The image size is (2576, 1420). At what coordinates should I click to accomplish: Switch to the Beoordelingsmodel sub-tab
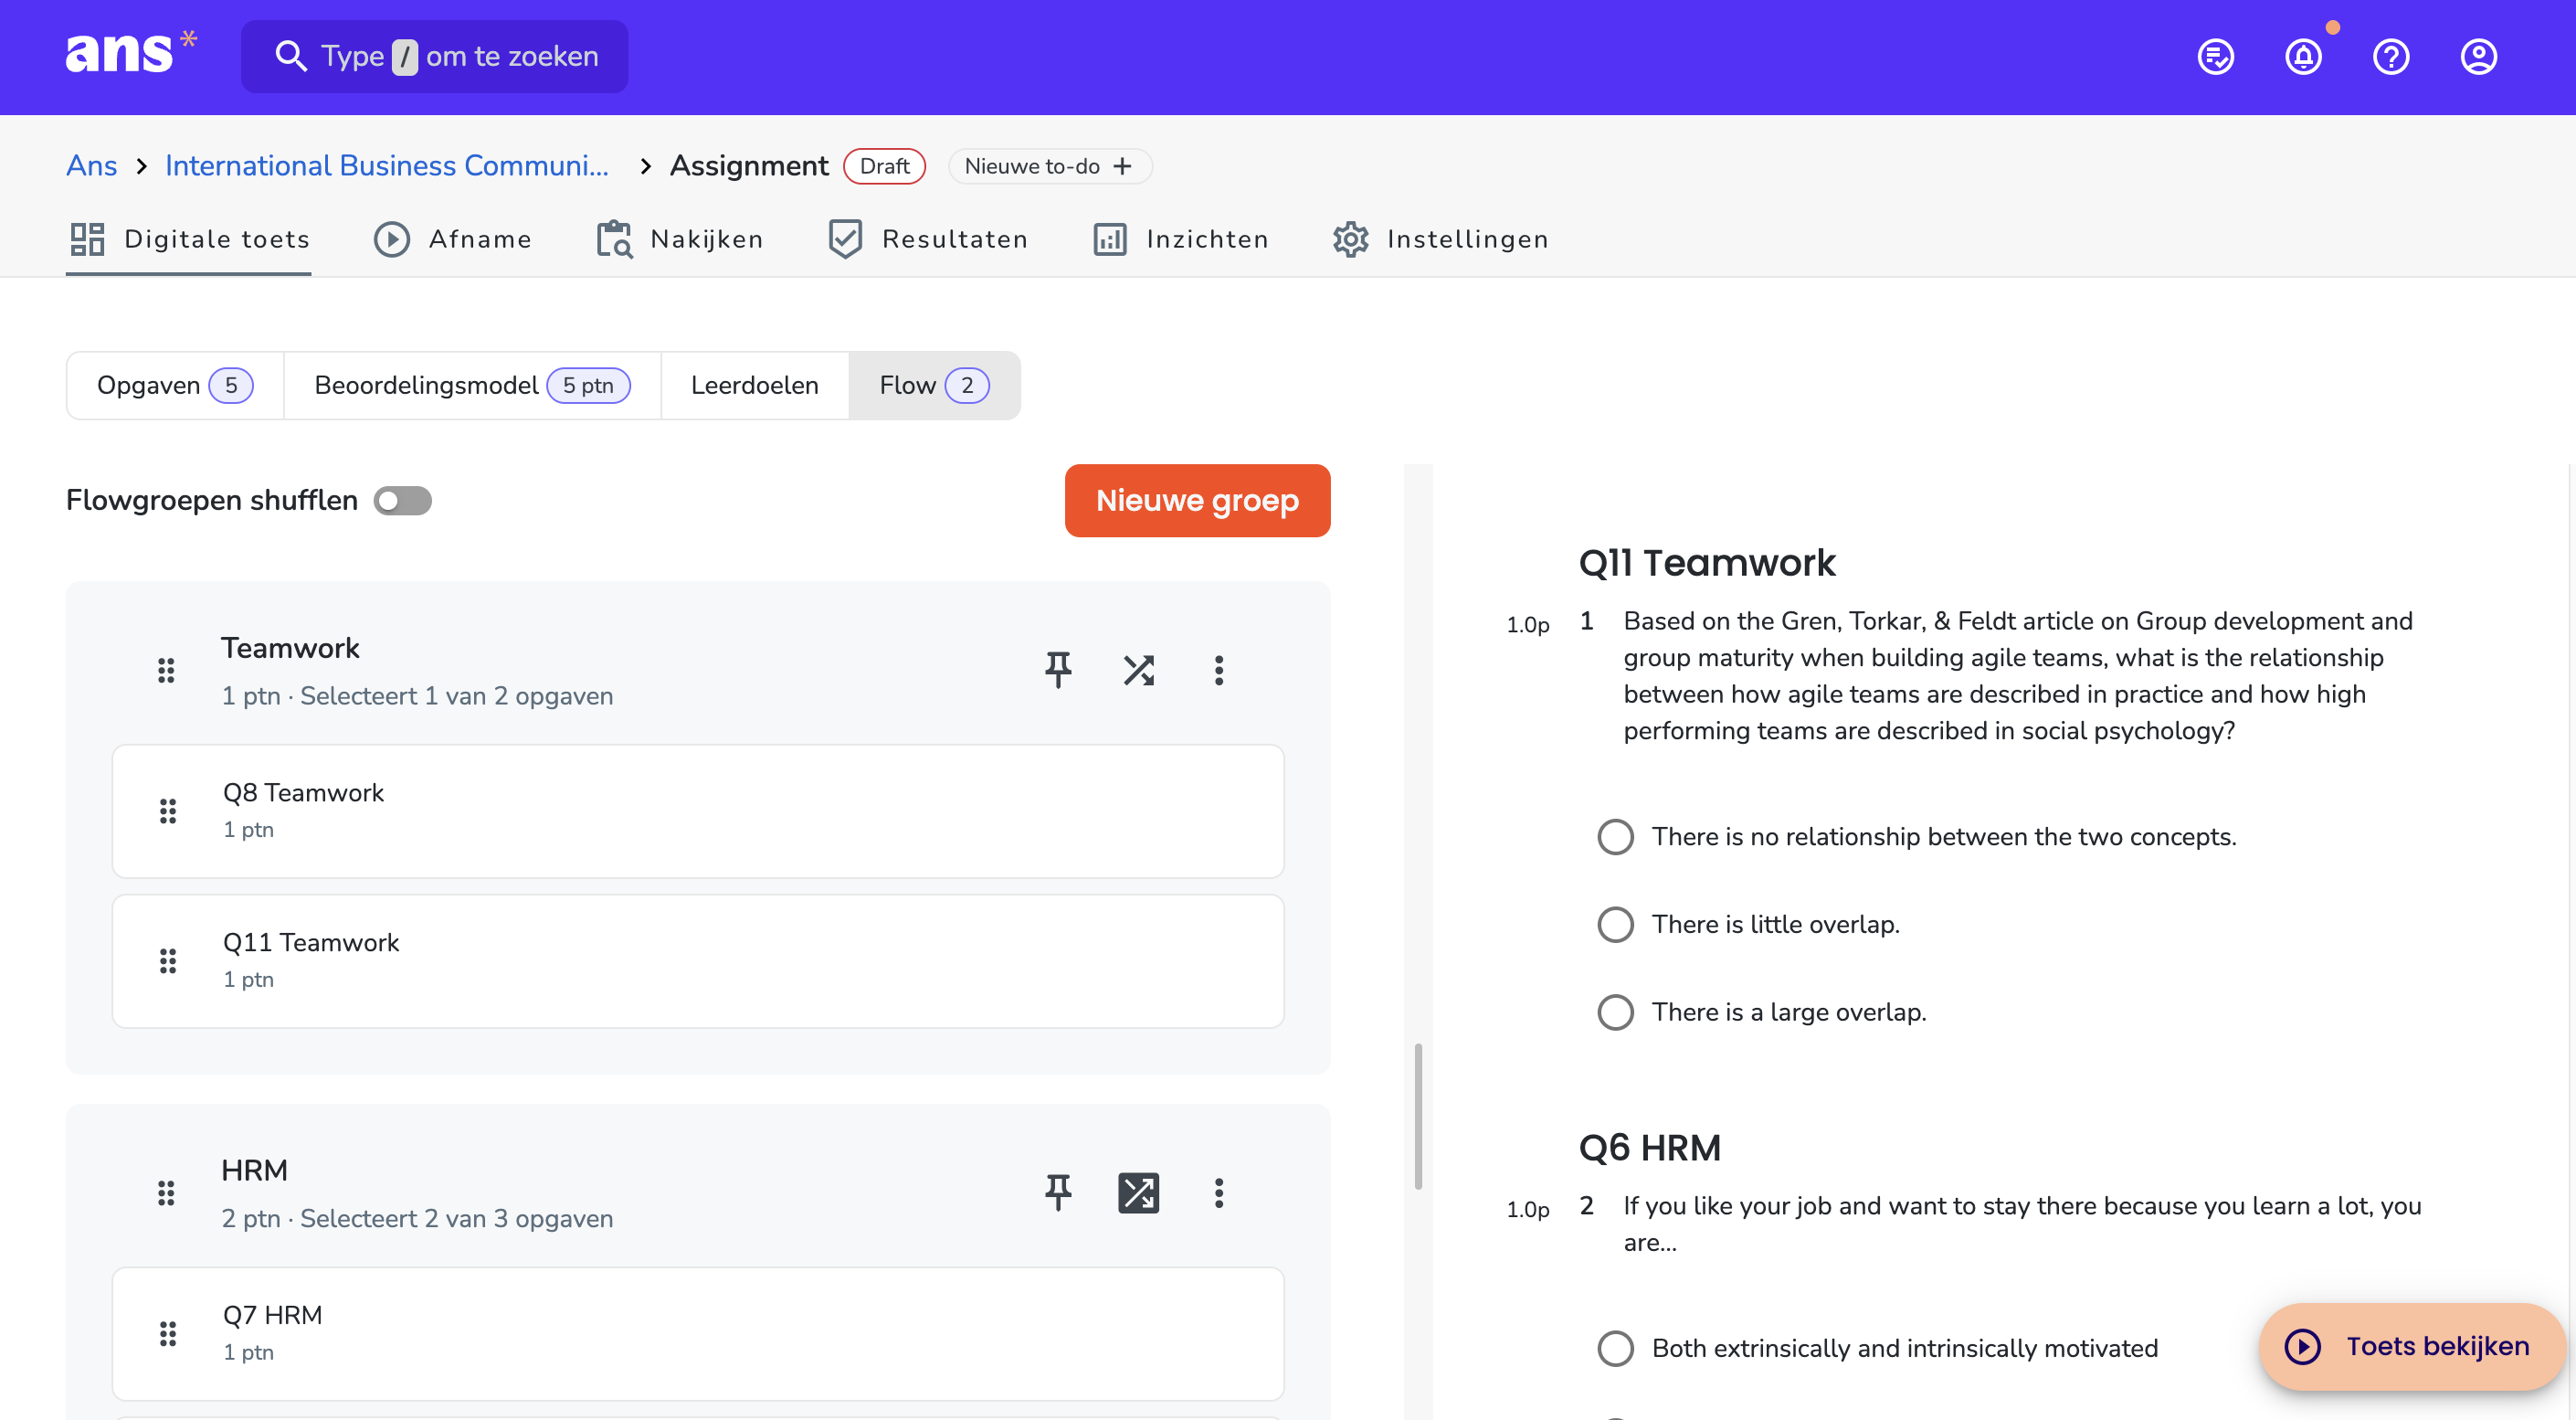click(472, 385)
